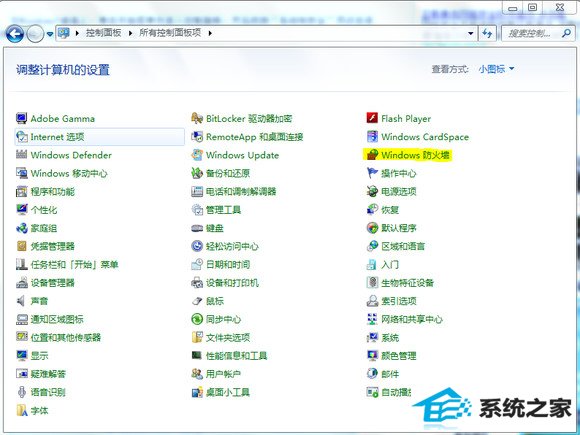
Task: Expand address bar history dropdown arrow
Action: click(471, 33)
